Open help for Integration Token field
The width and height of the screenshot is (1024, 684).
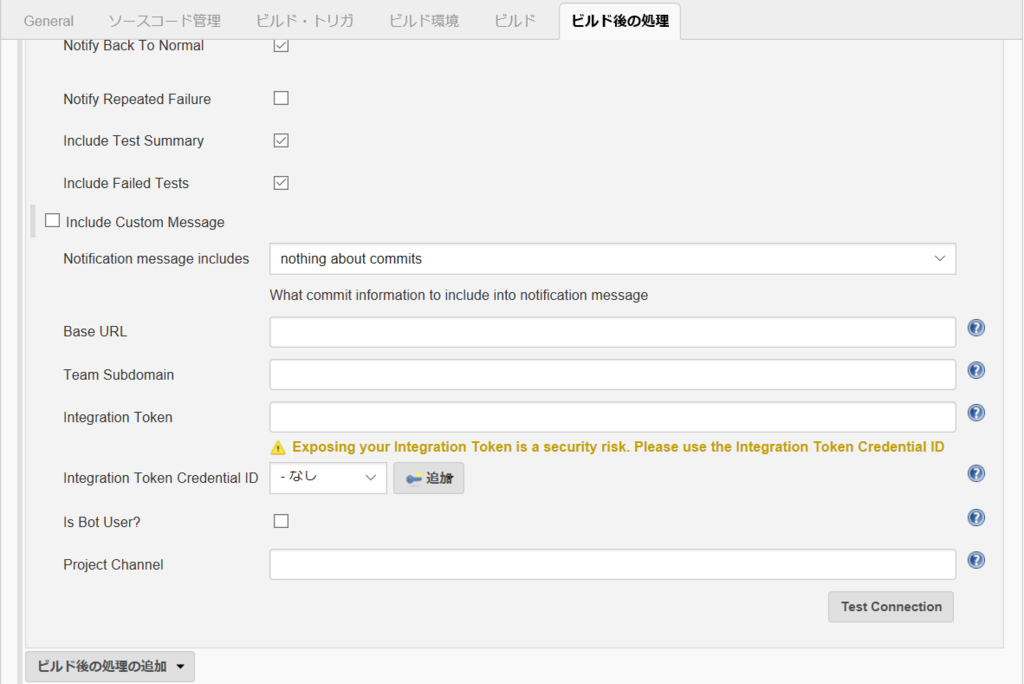tap(976, 413)
